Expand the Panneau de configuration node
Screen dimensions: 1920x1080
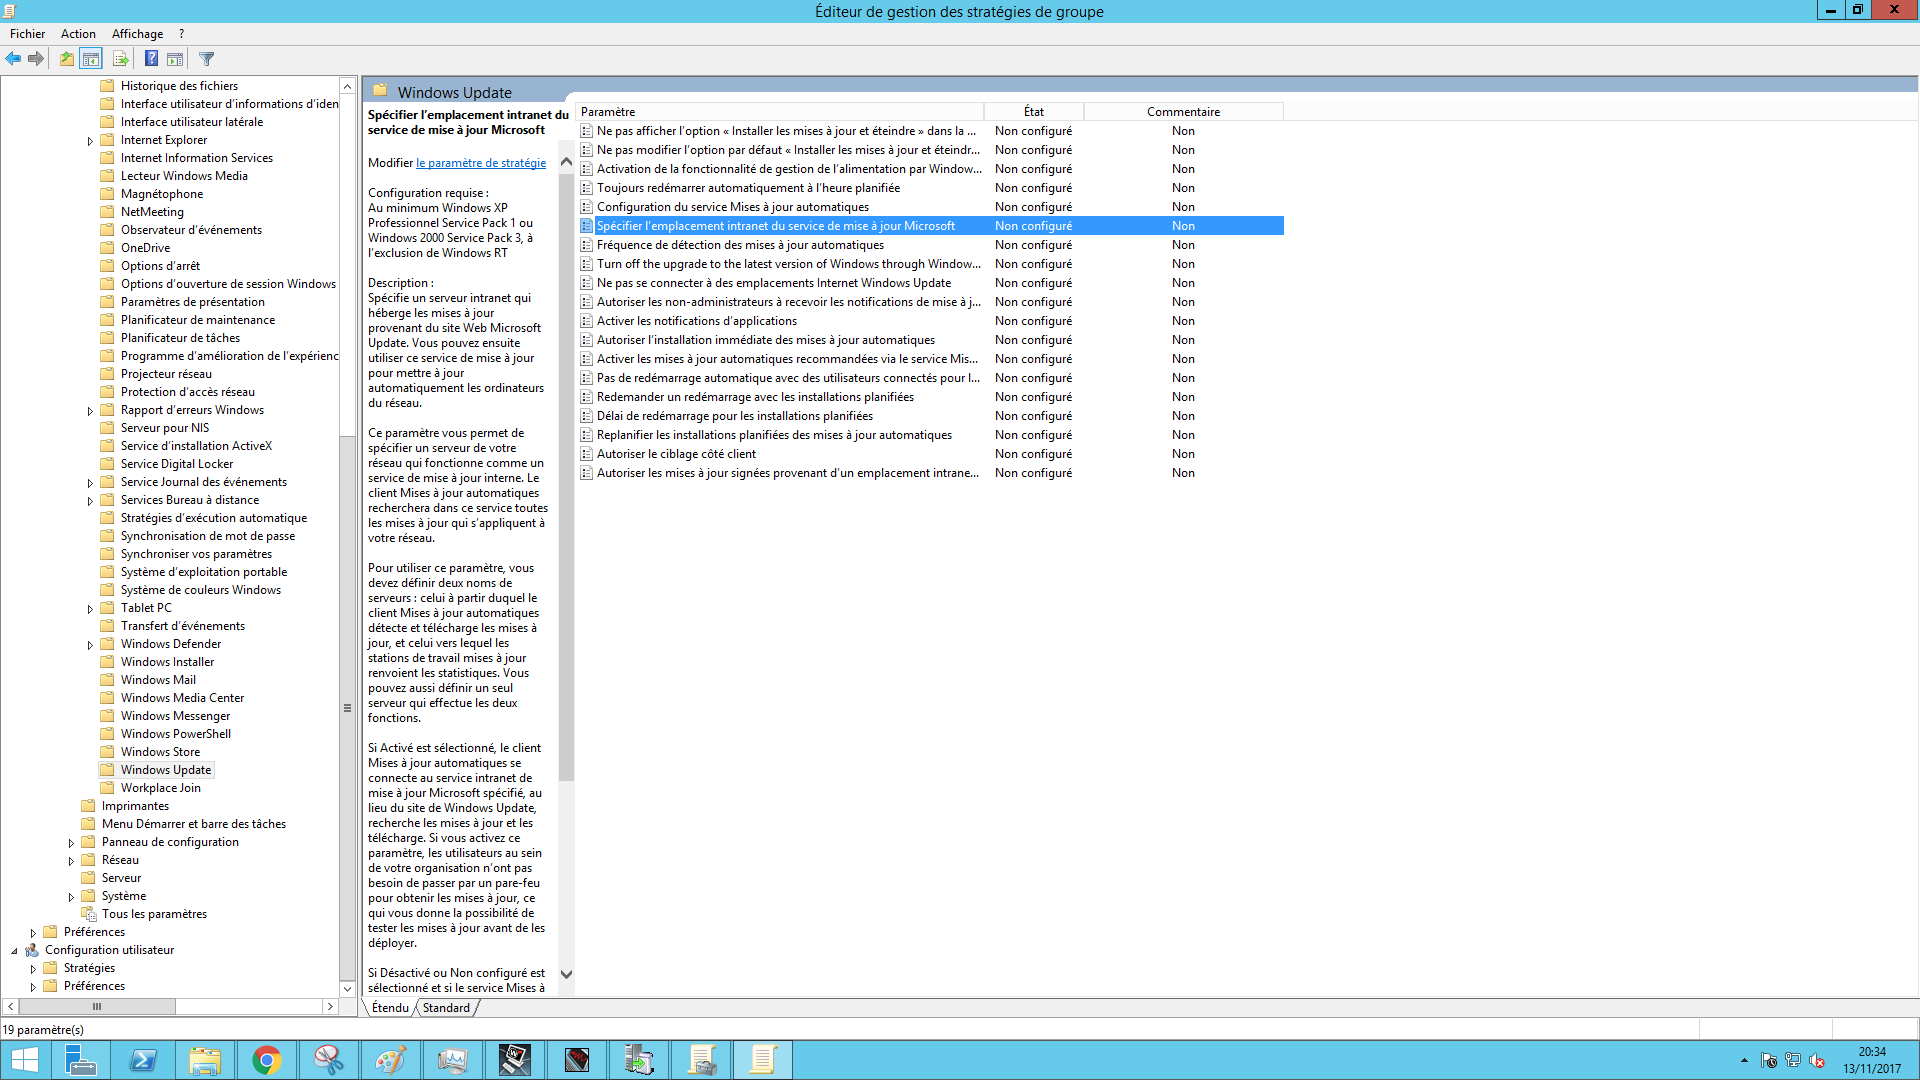tap(71, 843)
